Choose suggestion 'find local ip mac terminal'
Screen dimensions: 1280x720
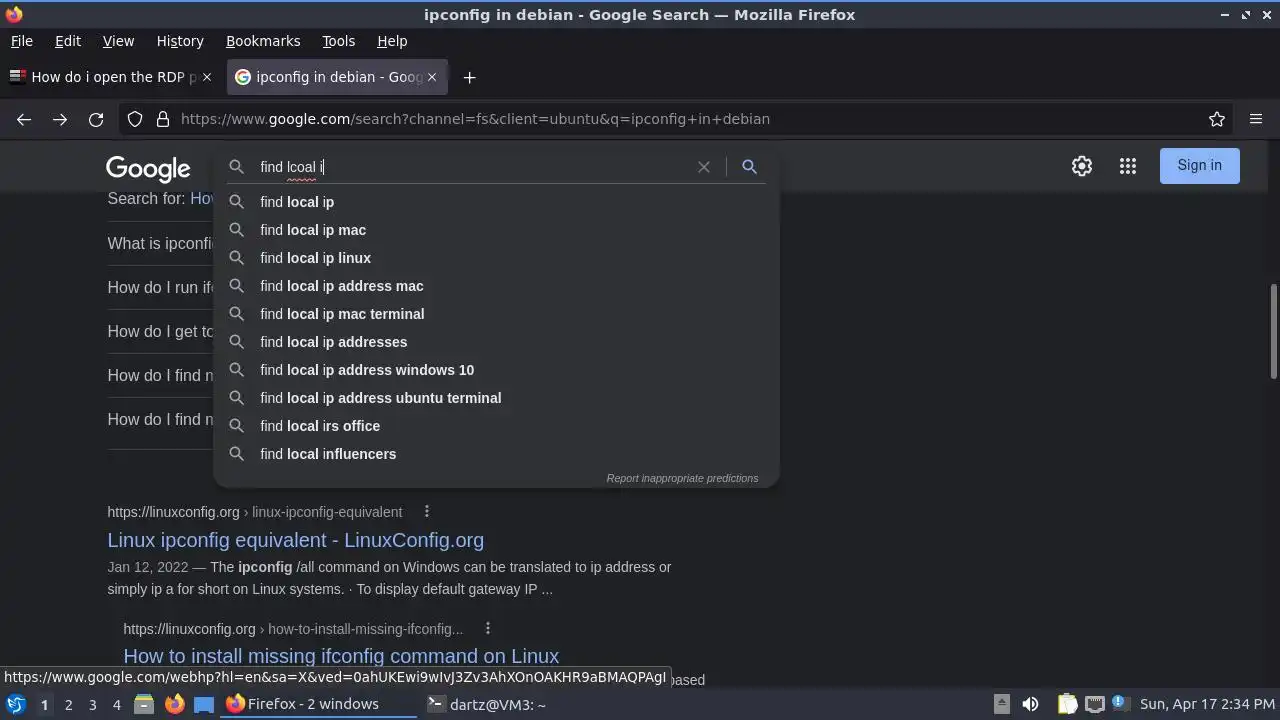(x=496, y=314)
